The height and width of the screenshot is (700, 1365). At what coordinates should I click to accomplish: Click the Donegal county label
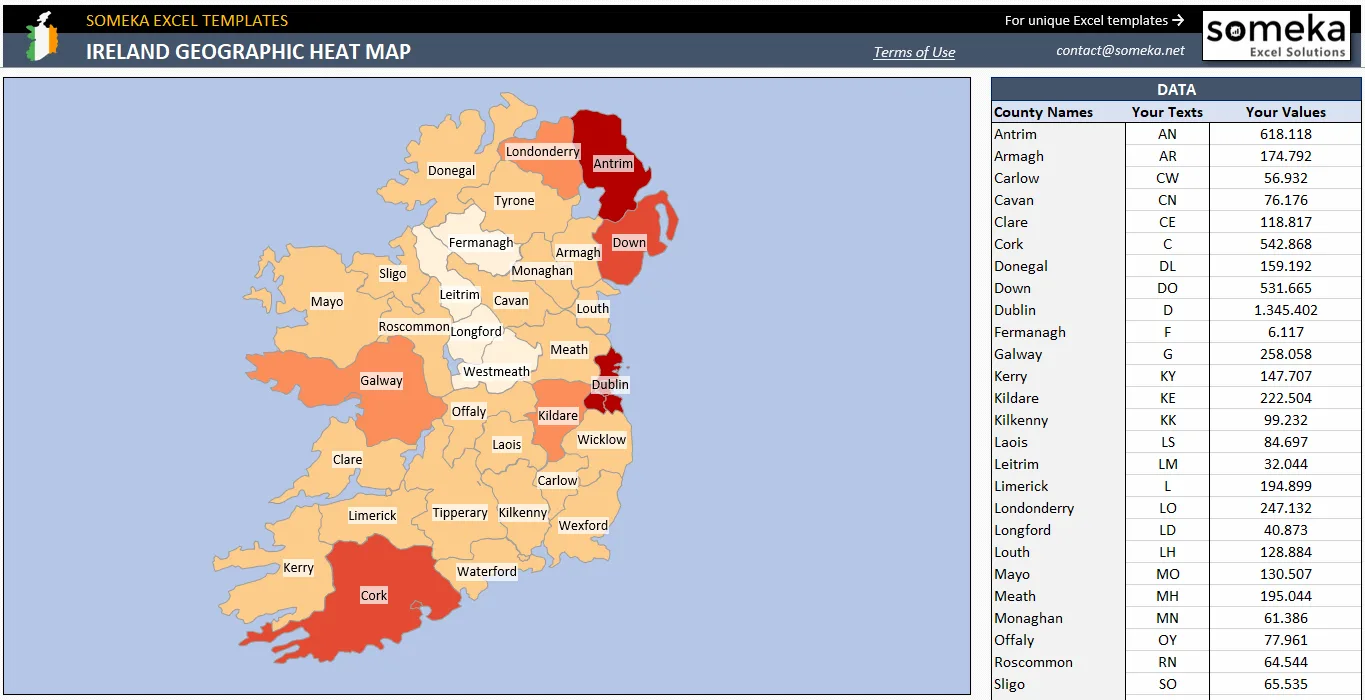pos(451,170)
